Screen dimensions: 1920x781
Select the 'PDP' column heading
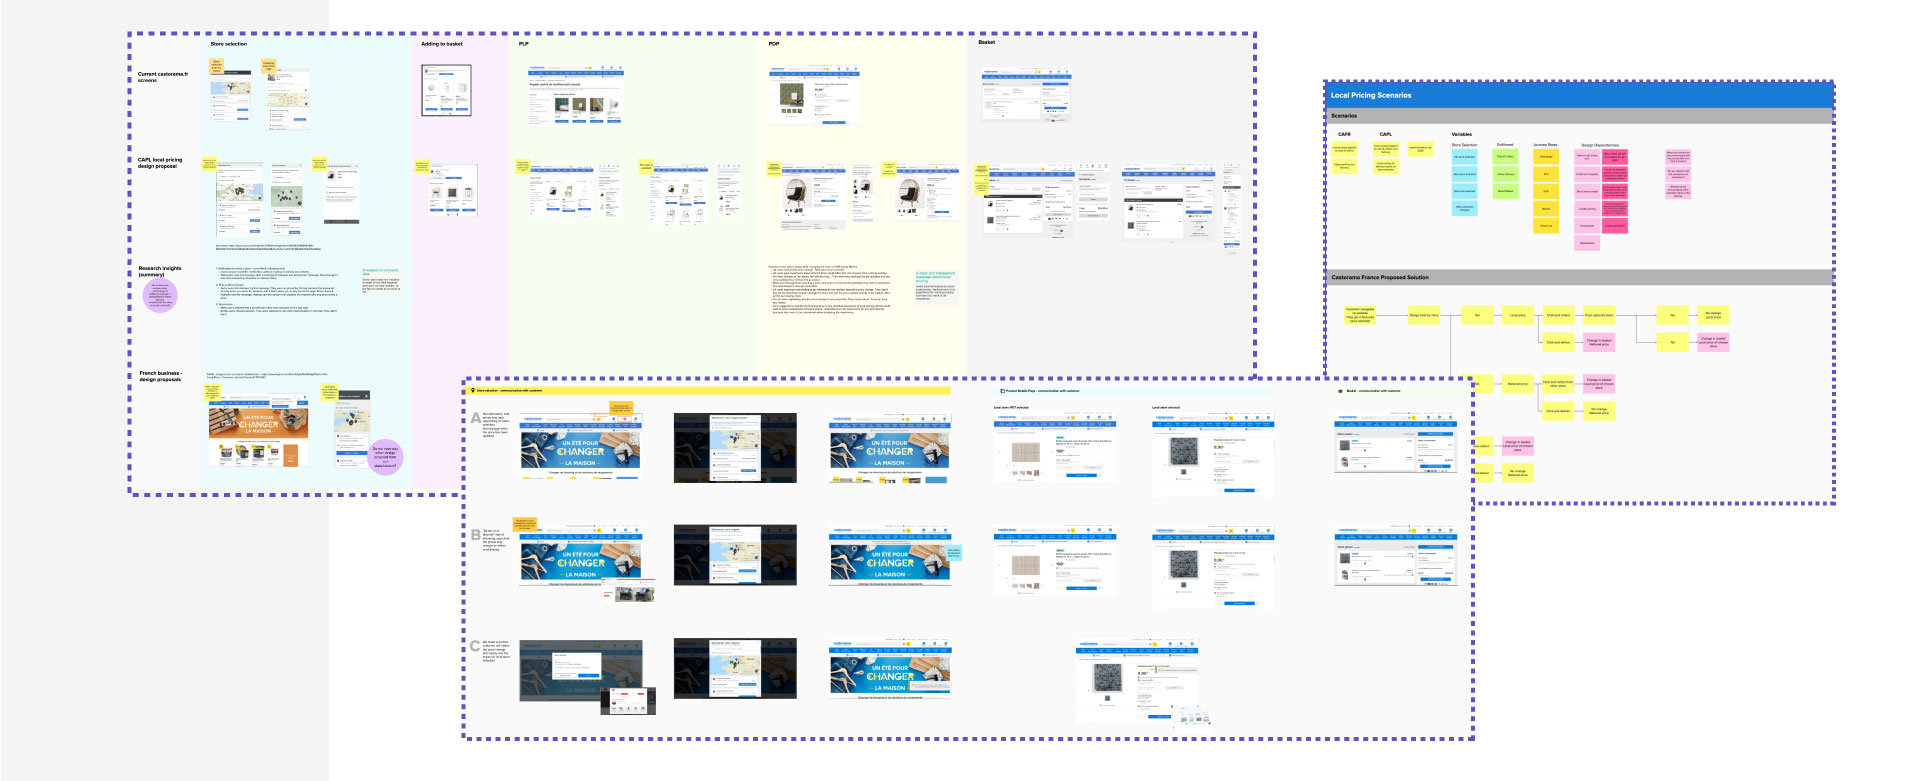pyautogui.click(x=774, y=44)
